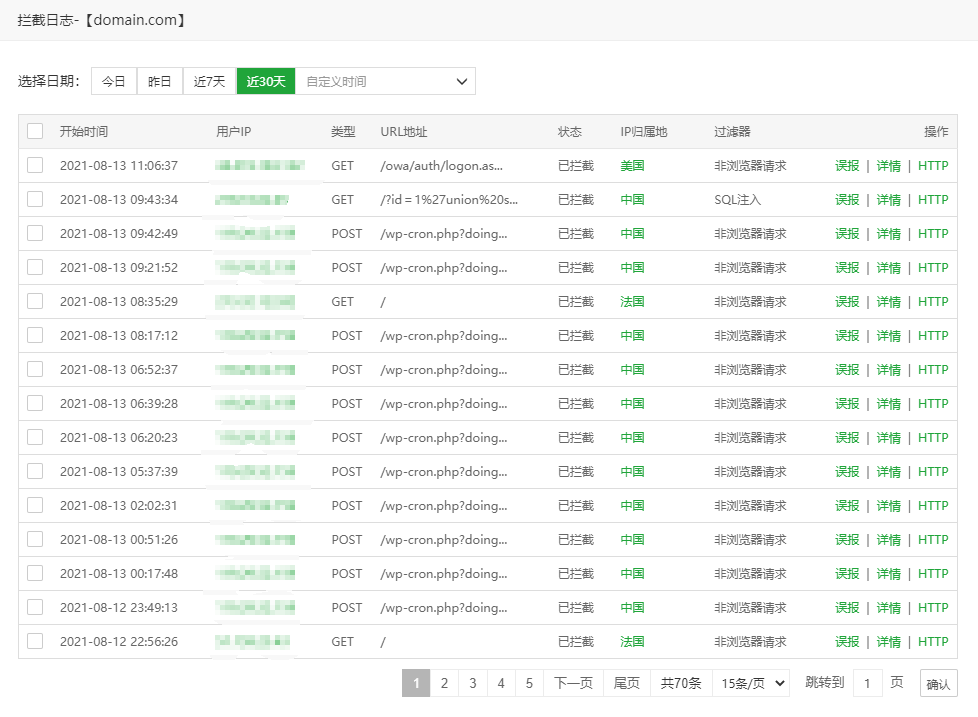978x717 pixels.
Task: Click 误报 on the last log row
Action: tap(846, 642)
